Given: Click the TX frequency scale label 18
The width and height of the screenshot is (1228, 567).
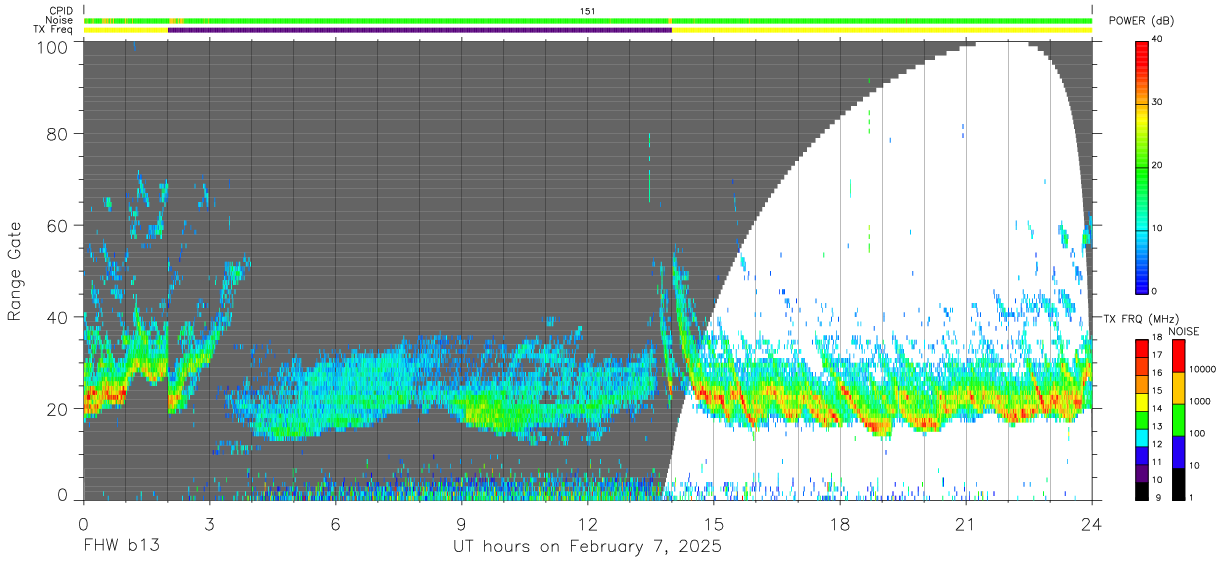Looking at the screenshot, I should click(1157, 340).
